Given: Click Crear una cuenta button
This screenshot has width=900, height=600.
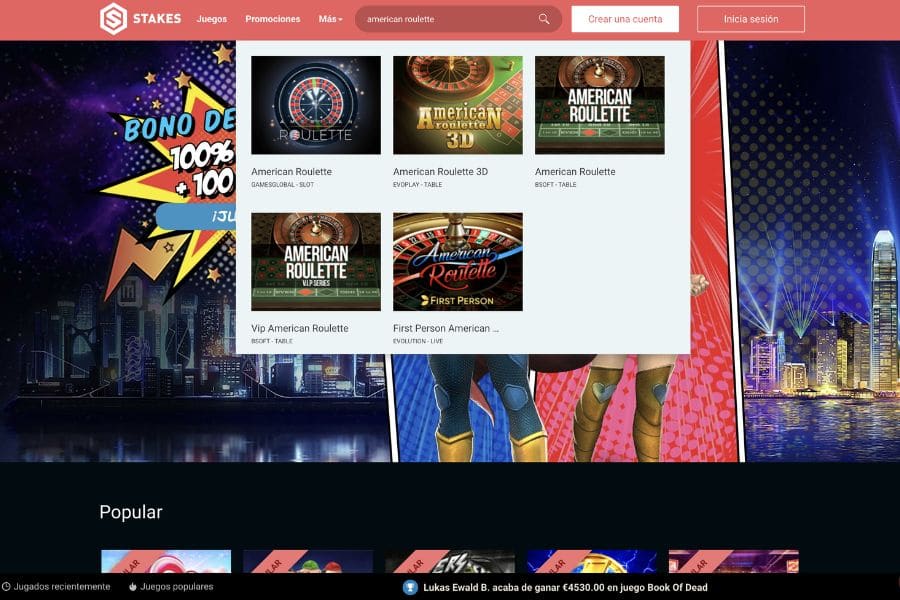Looking at the screenshot, I should tap(625, 19).
